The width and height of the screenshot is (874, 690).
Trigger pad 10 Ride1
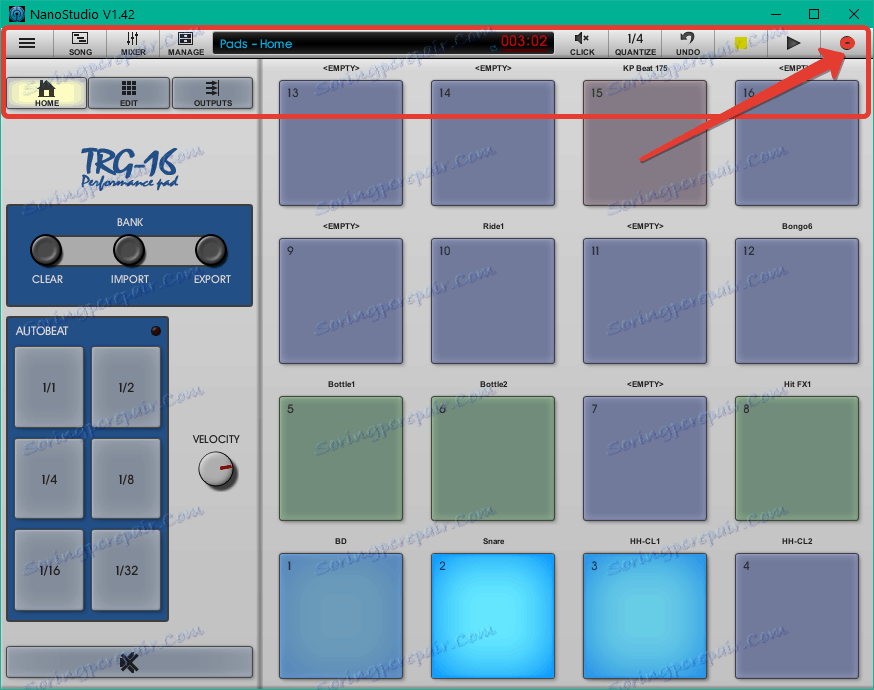[x=493, y=301]
